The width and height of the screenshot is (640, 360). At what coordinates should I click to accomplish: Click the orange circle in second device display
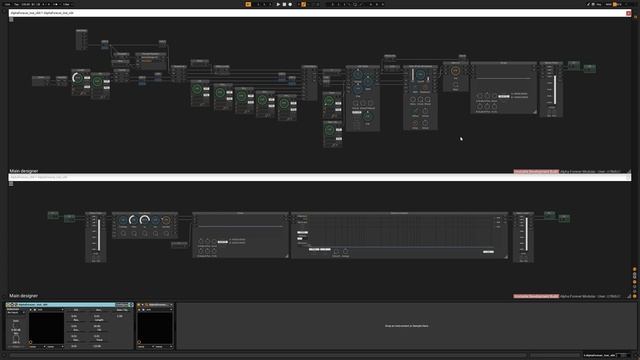click(x=139, y=342)
